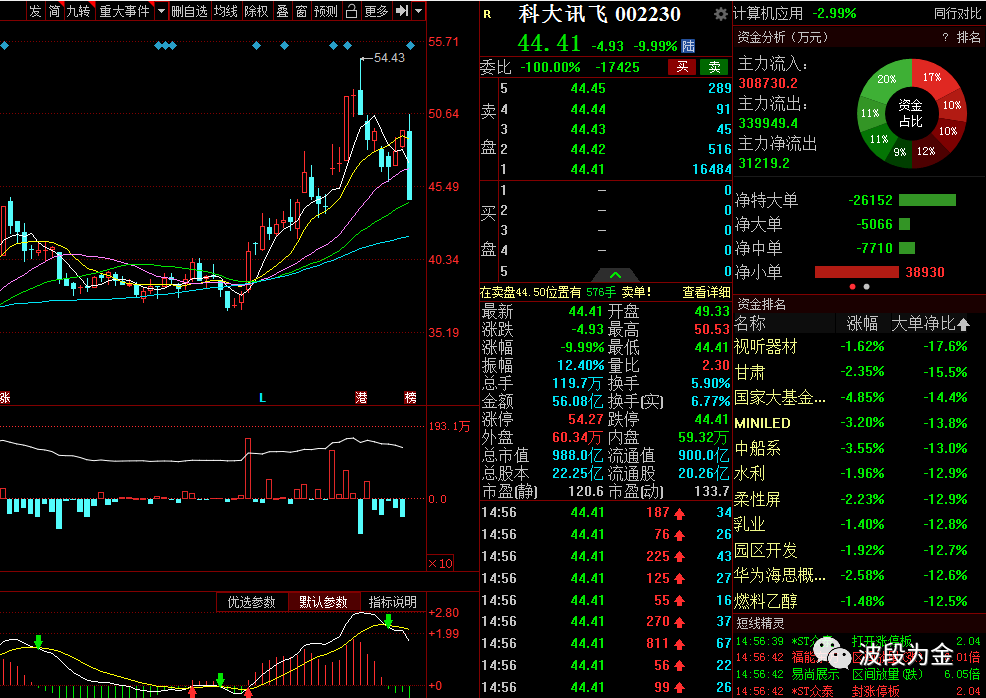Click the 54.43 high price label

point(389,58)
